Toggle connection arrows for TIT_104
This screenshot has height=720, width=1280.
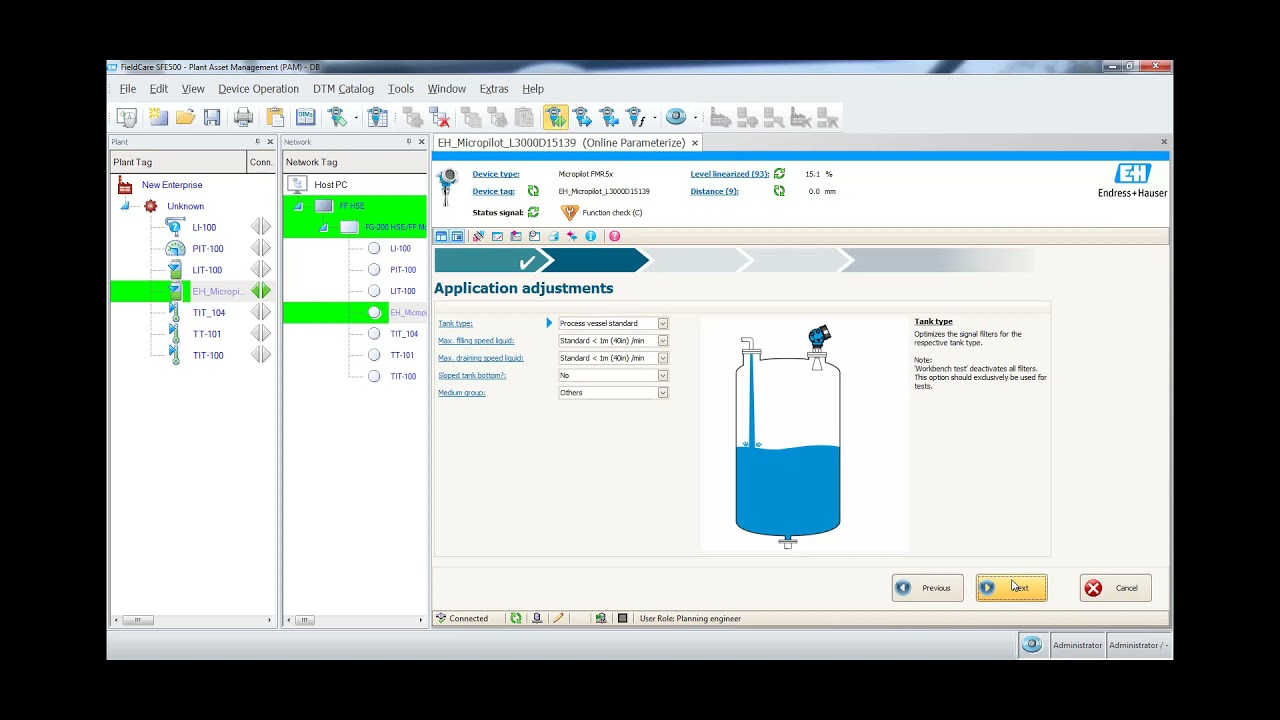(261, 312)
